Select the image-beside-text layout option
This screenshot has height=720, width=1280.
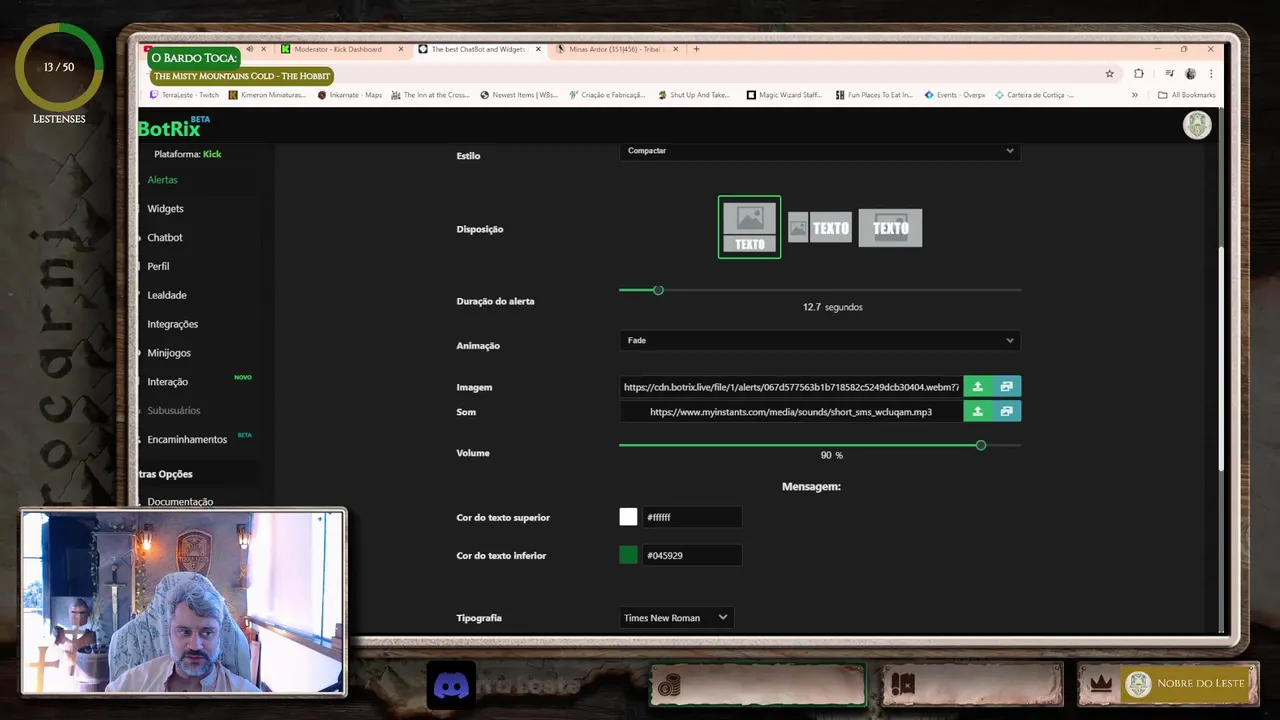(819, 228)
